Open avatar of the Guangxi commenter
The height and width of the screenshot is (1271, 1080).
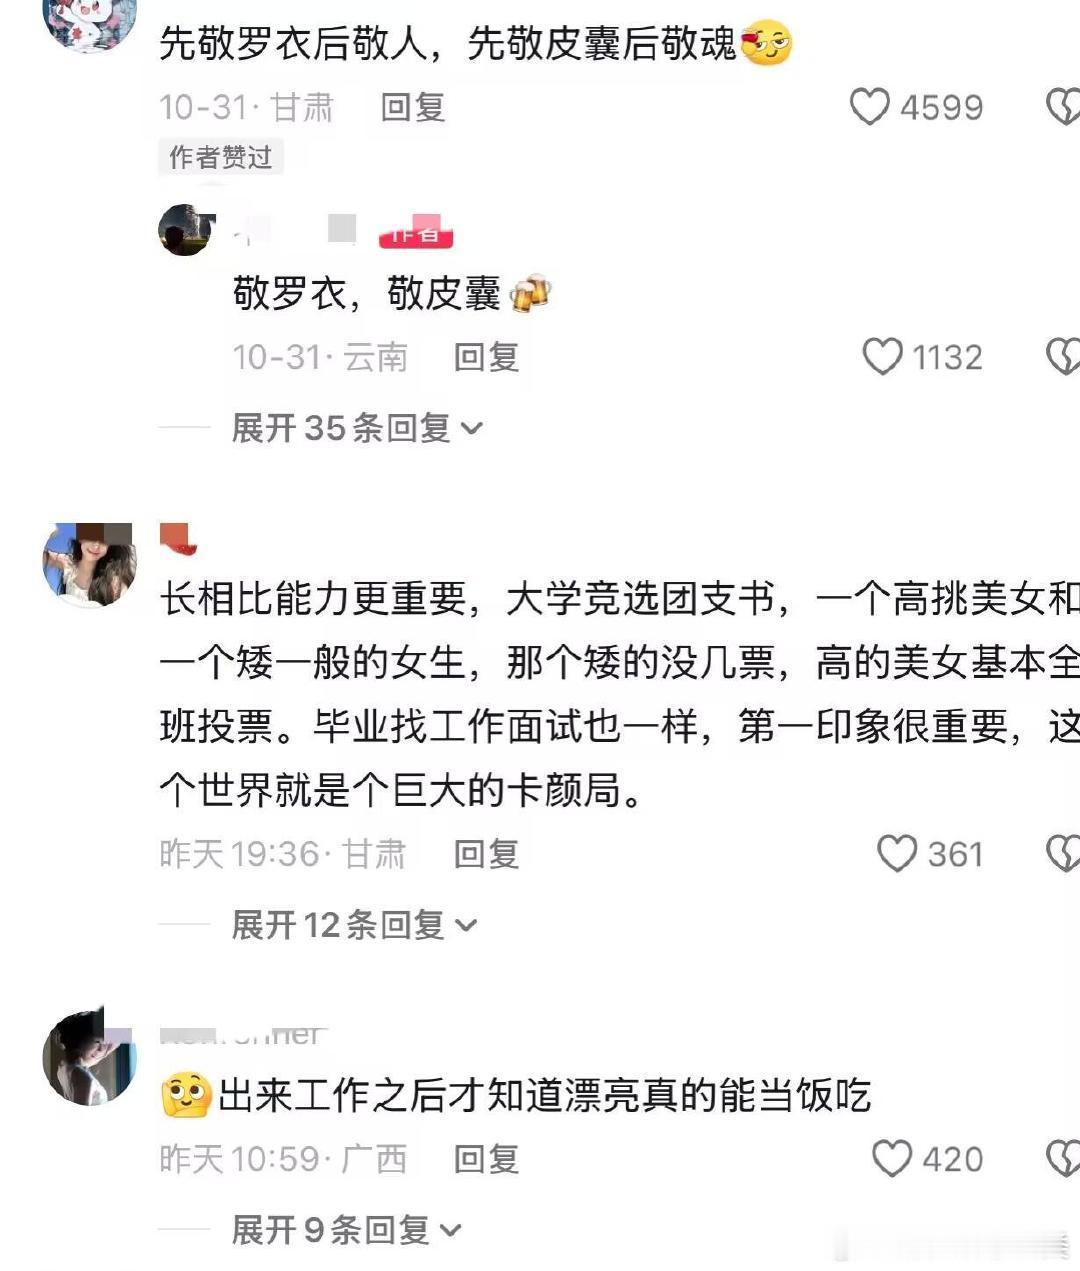[89, 1058]
